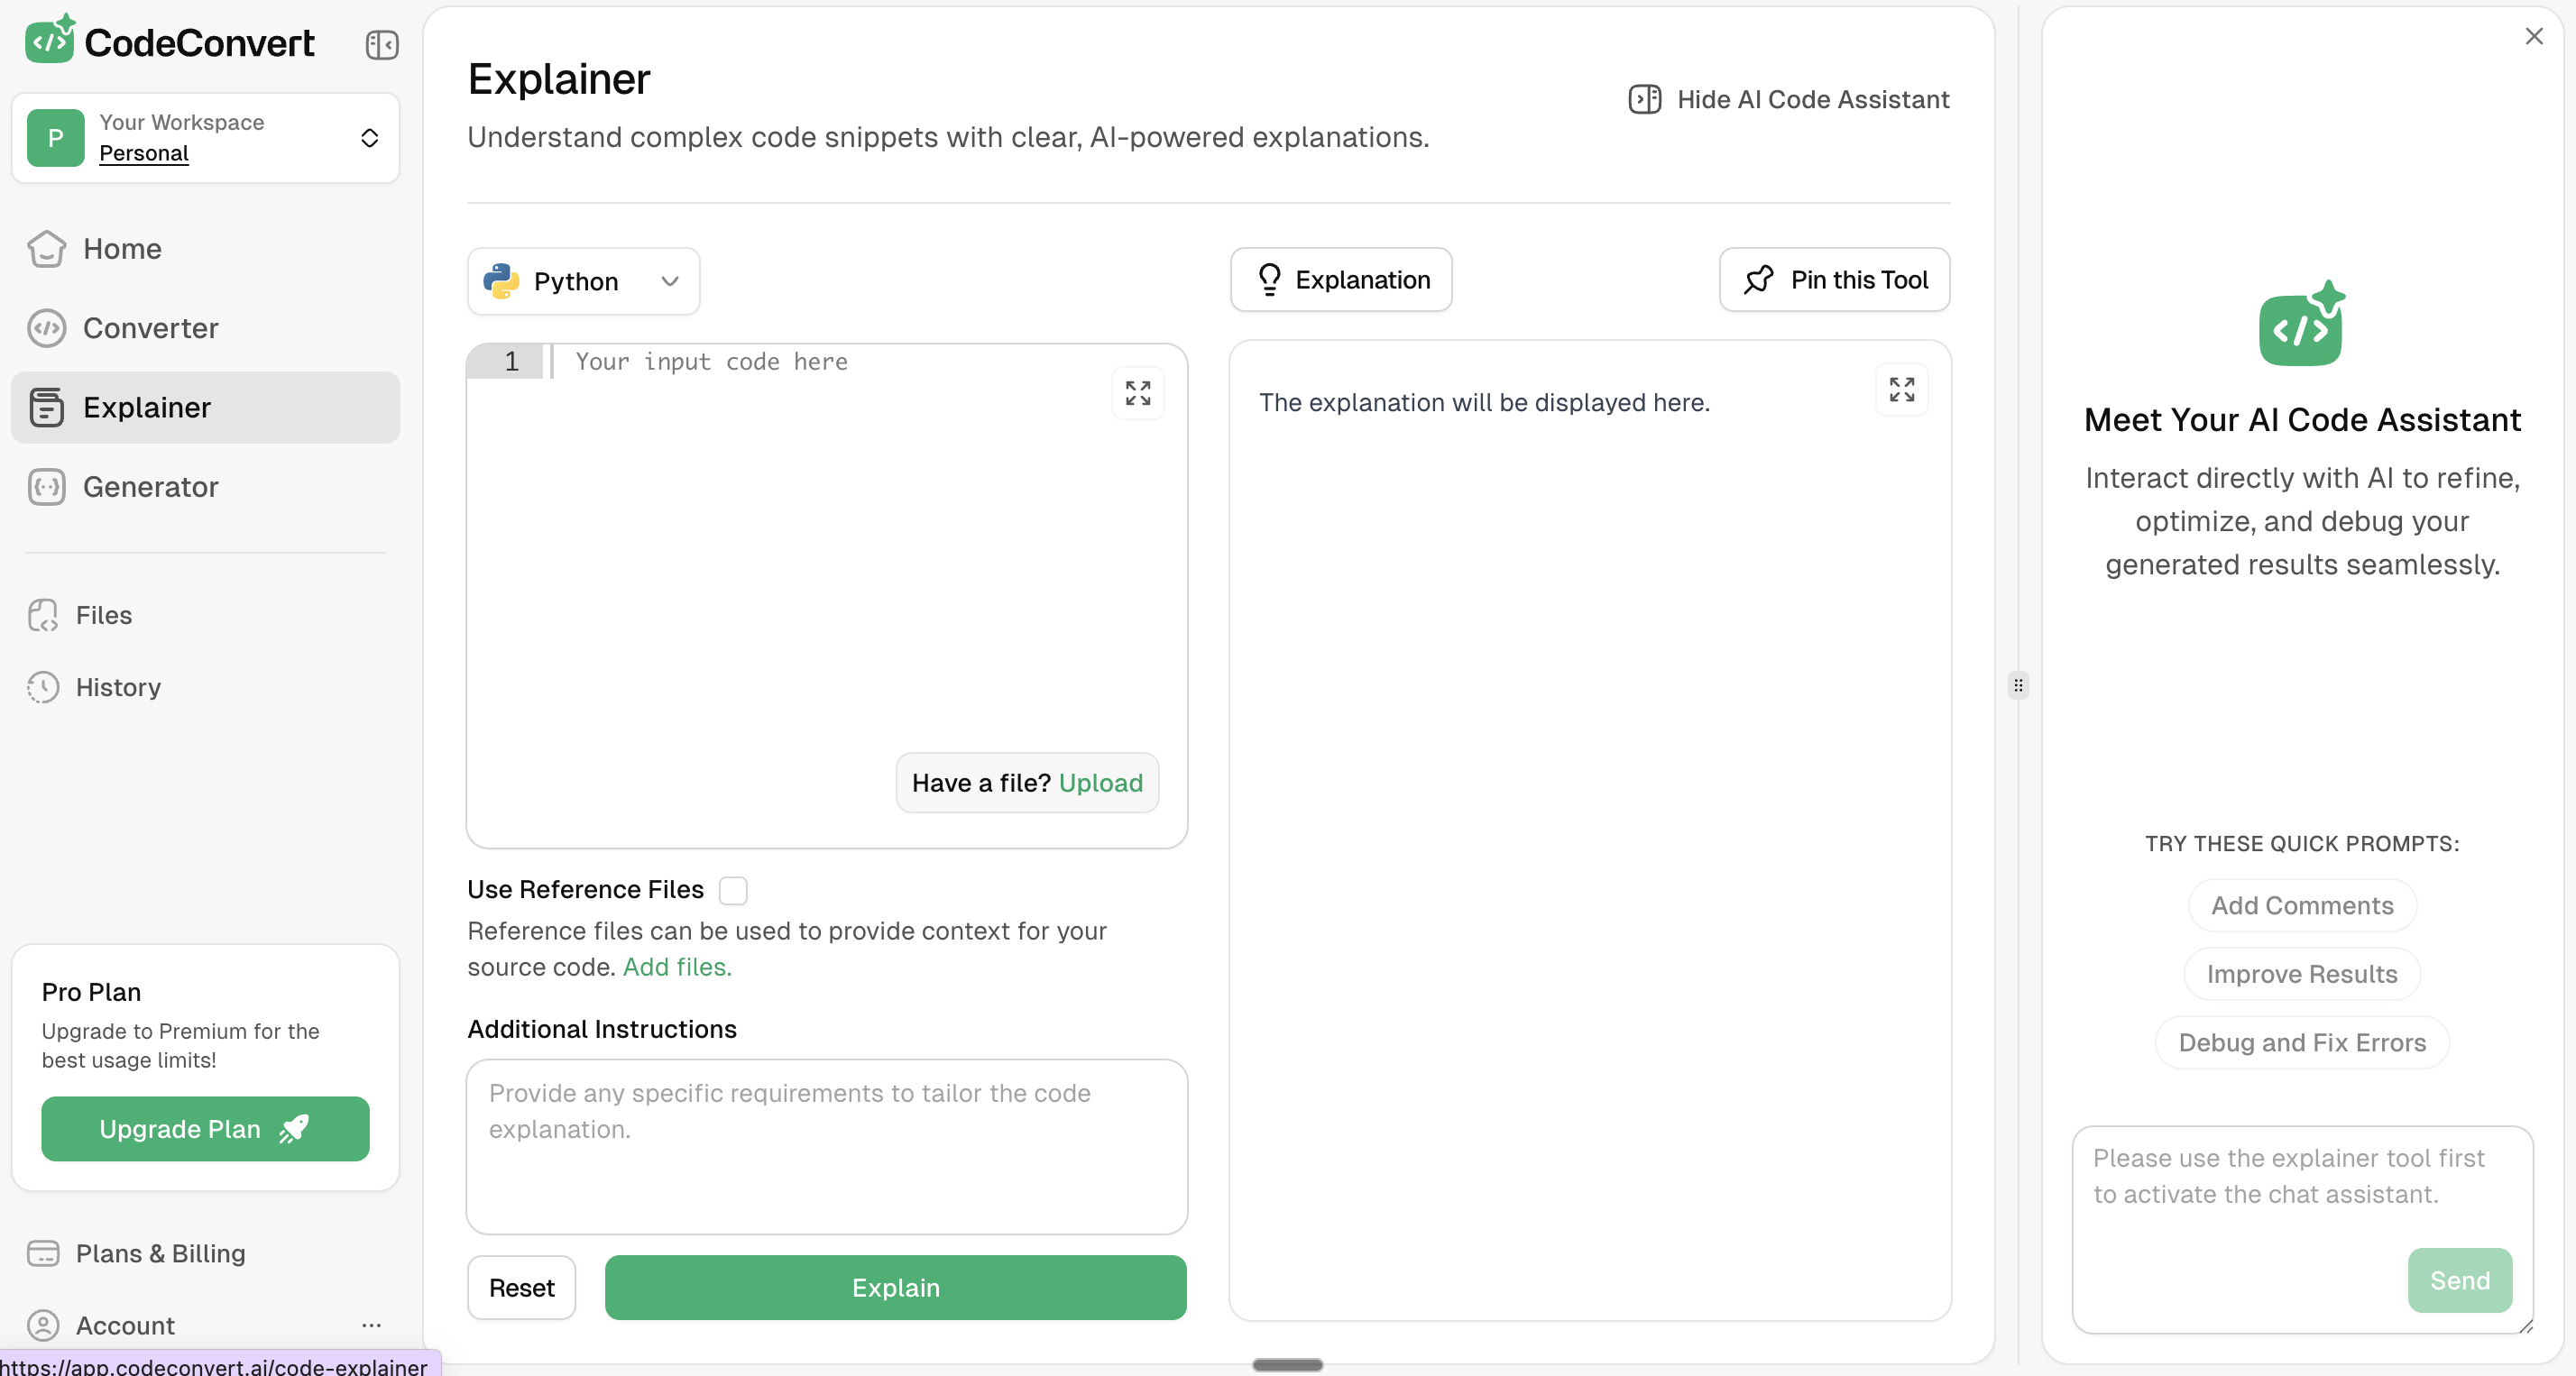The width and height of the screenshot is (2576, 1376).
Task: Click the green Explain button
Action: [x=895, y=1287]
